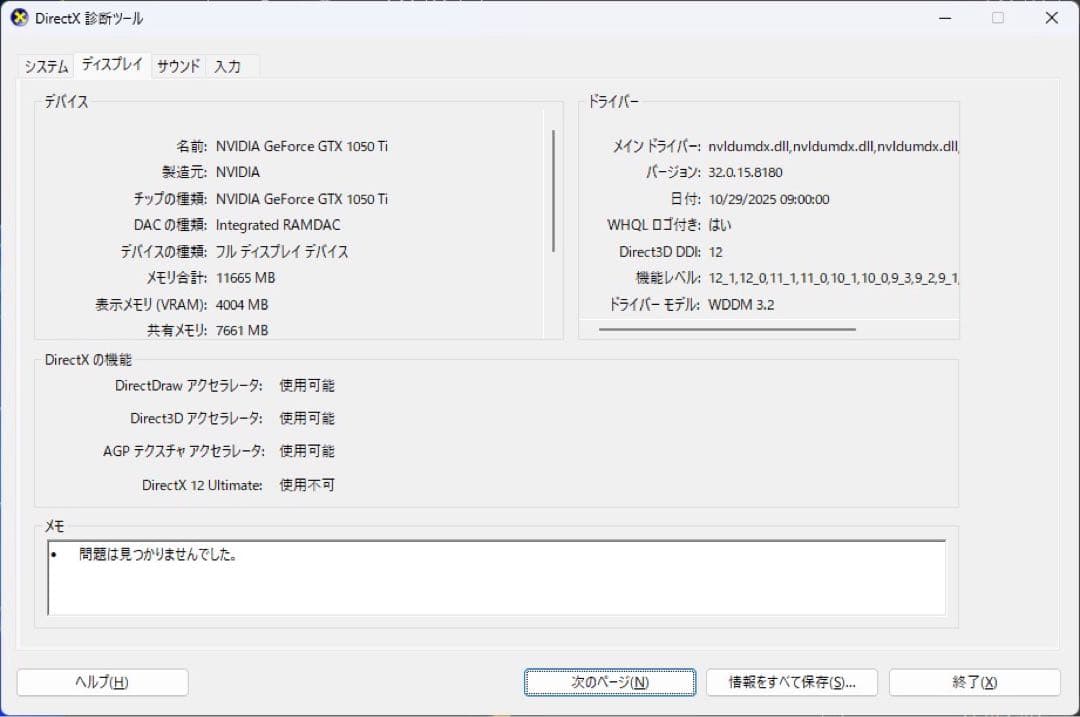Click the VRAM value 4004 MB

coord(242,304)
